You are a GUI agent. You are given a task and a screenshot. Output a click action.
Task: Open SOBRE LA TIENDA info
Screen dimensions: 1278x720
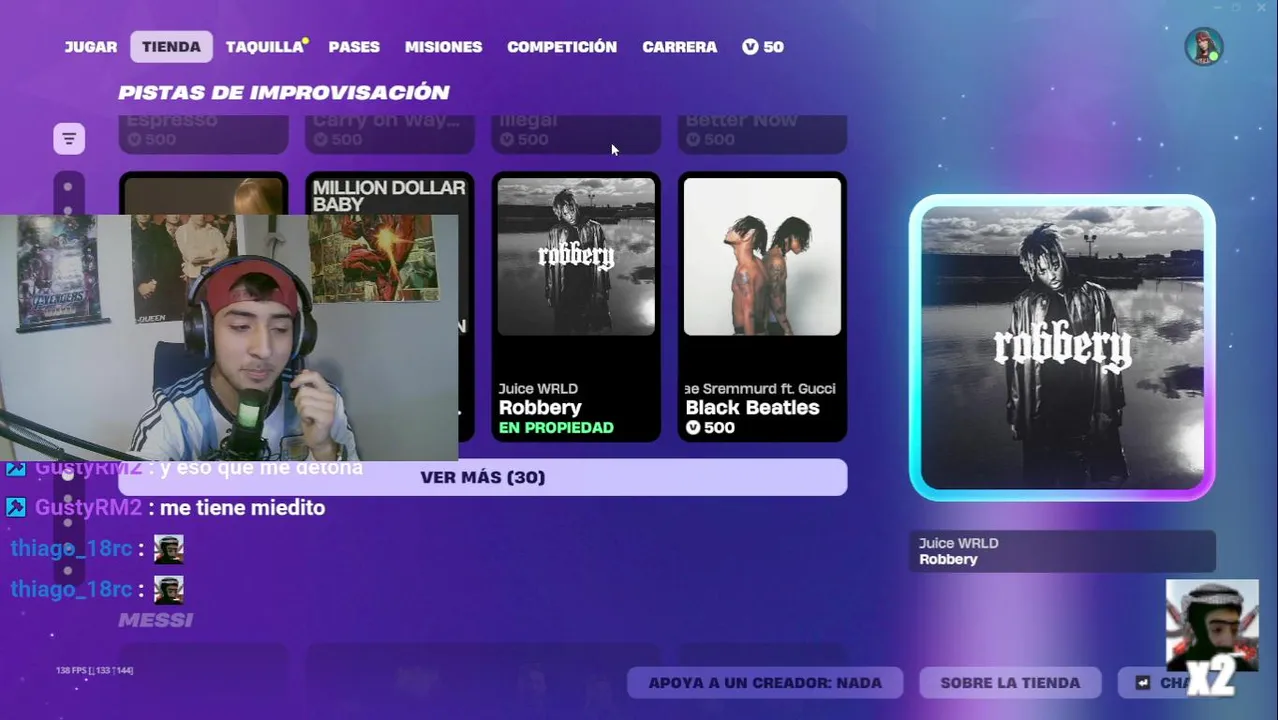(1010, 683)
